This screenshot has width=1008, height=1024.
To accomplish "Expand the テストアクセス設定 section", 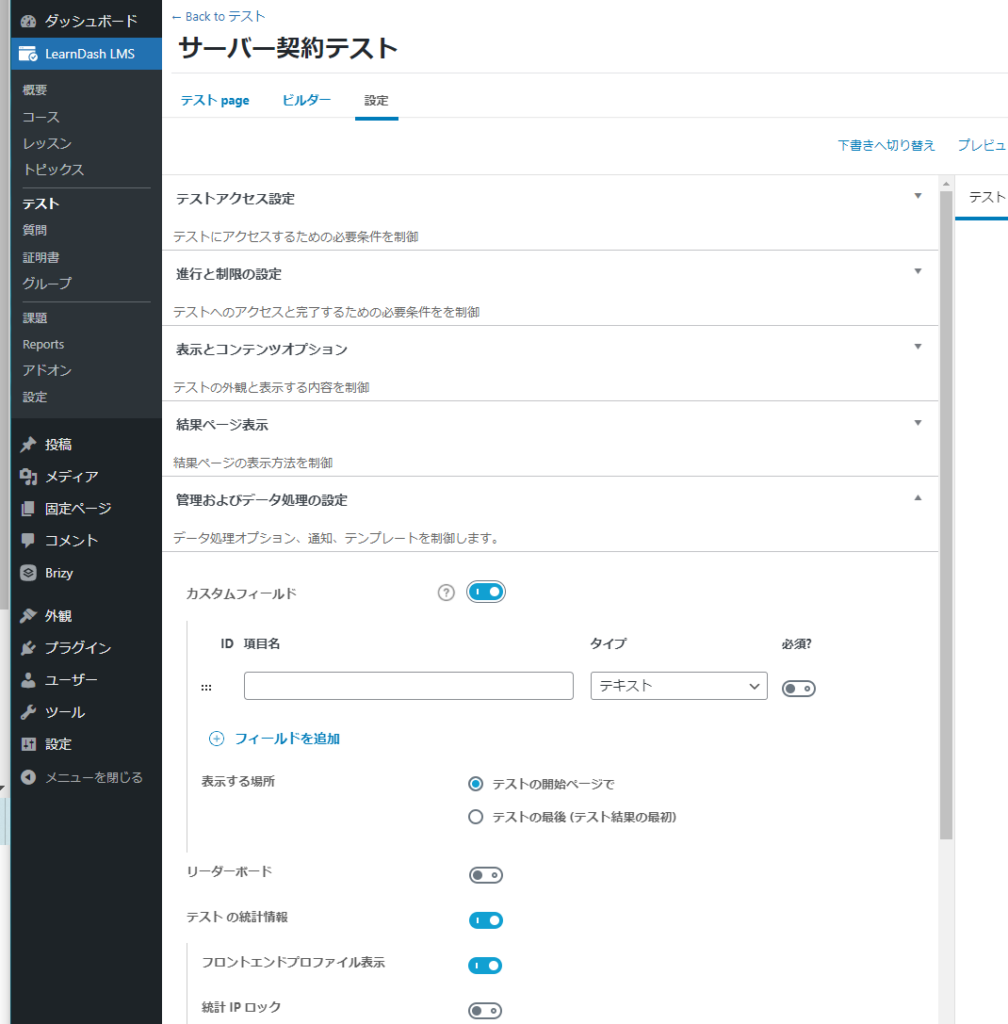I will click(918, 197).
